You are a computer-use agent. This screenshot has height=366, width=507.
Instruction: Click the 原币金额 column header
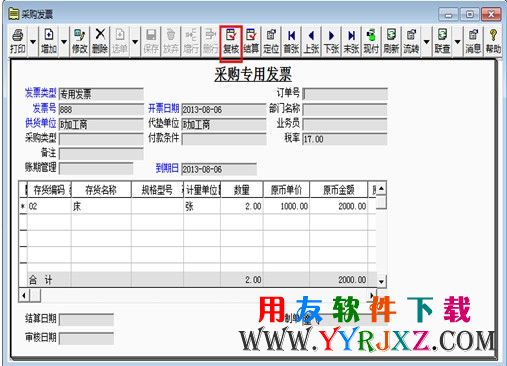(x=339, y=190)
